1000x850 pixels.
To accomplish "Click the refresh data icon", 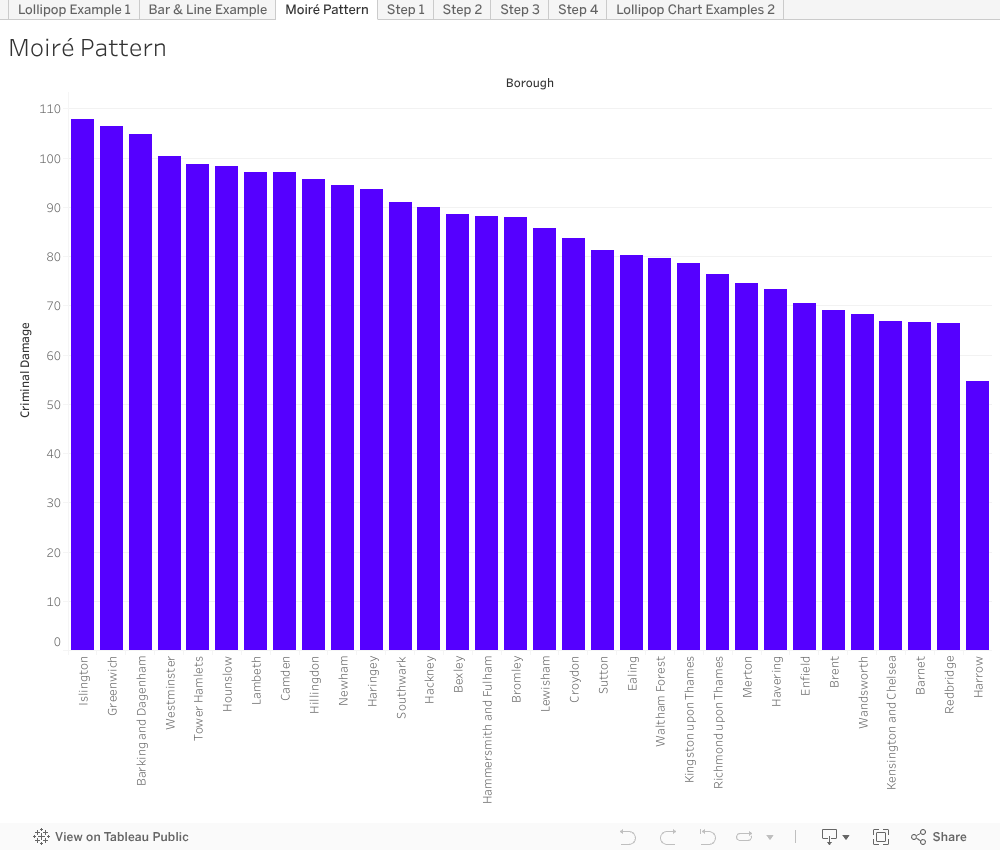I will [x=744, y=836].
